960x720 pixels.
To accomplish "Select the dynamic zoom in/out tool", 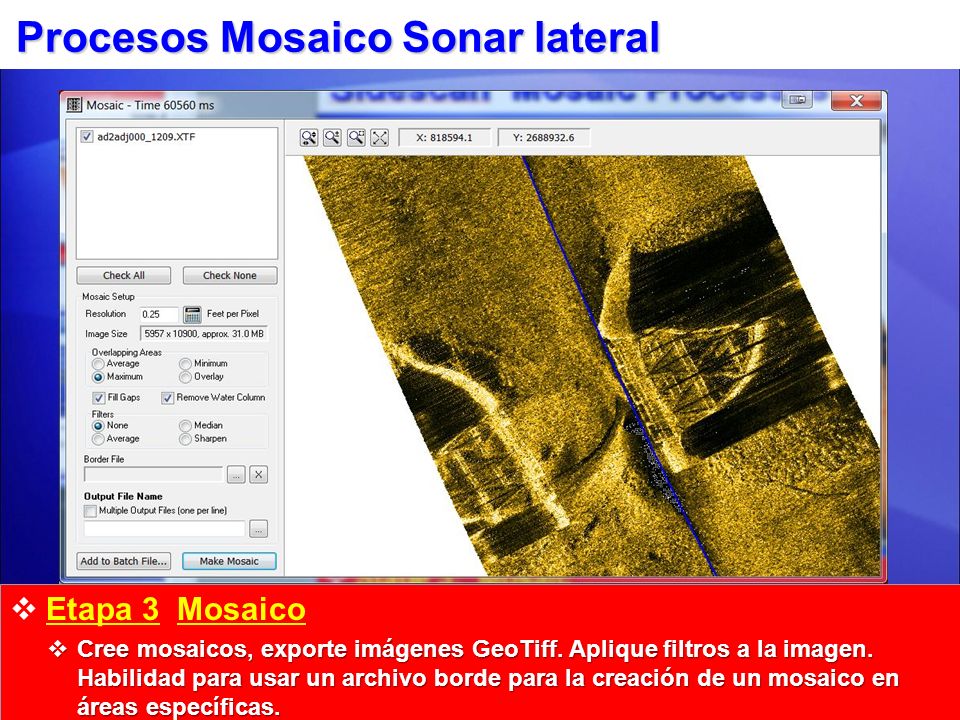I will tap(309, 137).
